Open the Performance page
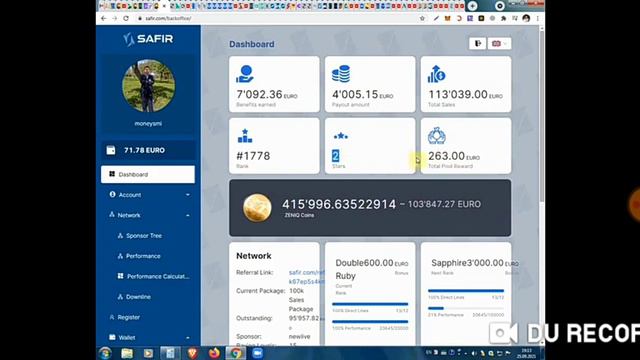This screenshot has height=360, width=640. [x=143, y=256]
